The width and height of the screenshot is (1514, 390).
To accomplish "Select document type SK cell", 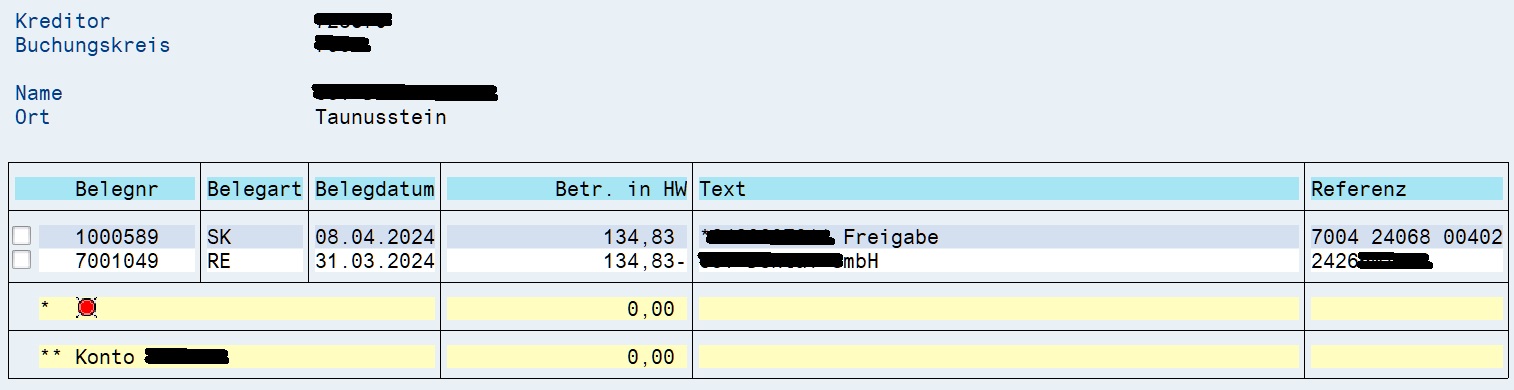I will click(x=255, y=237).
